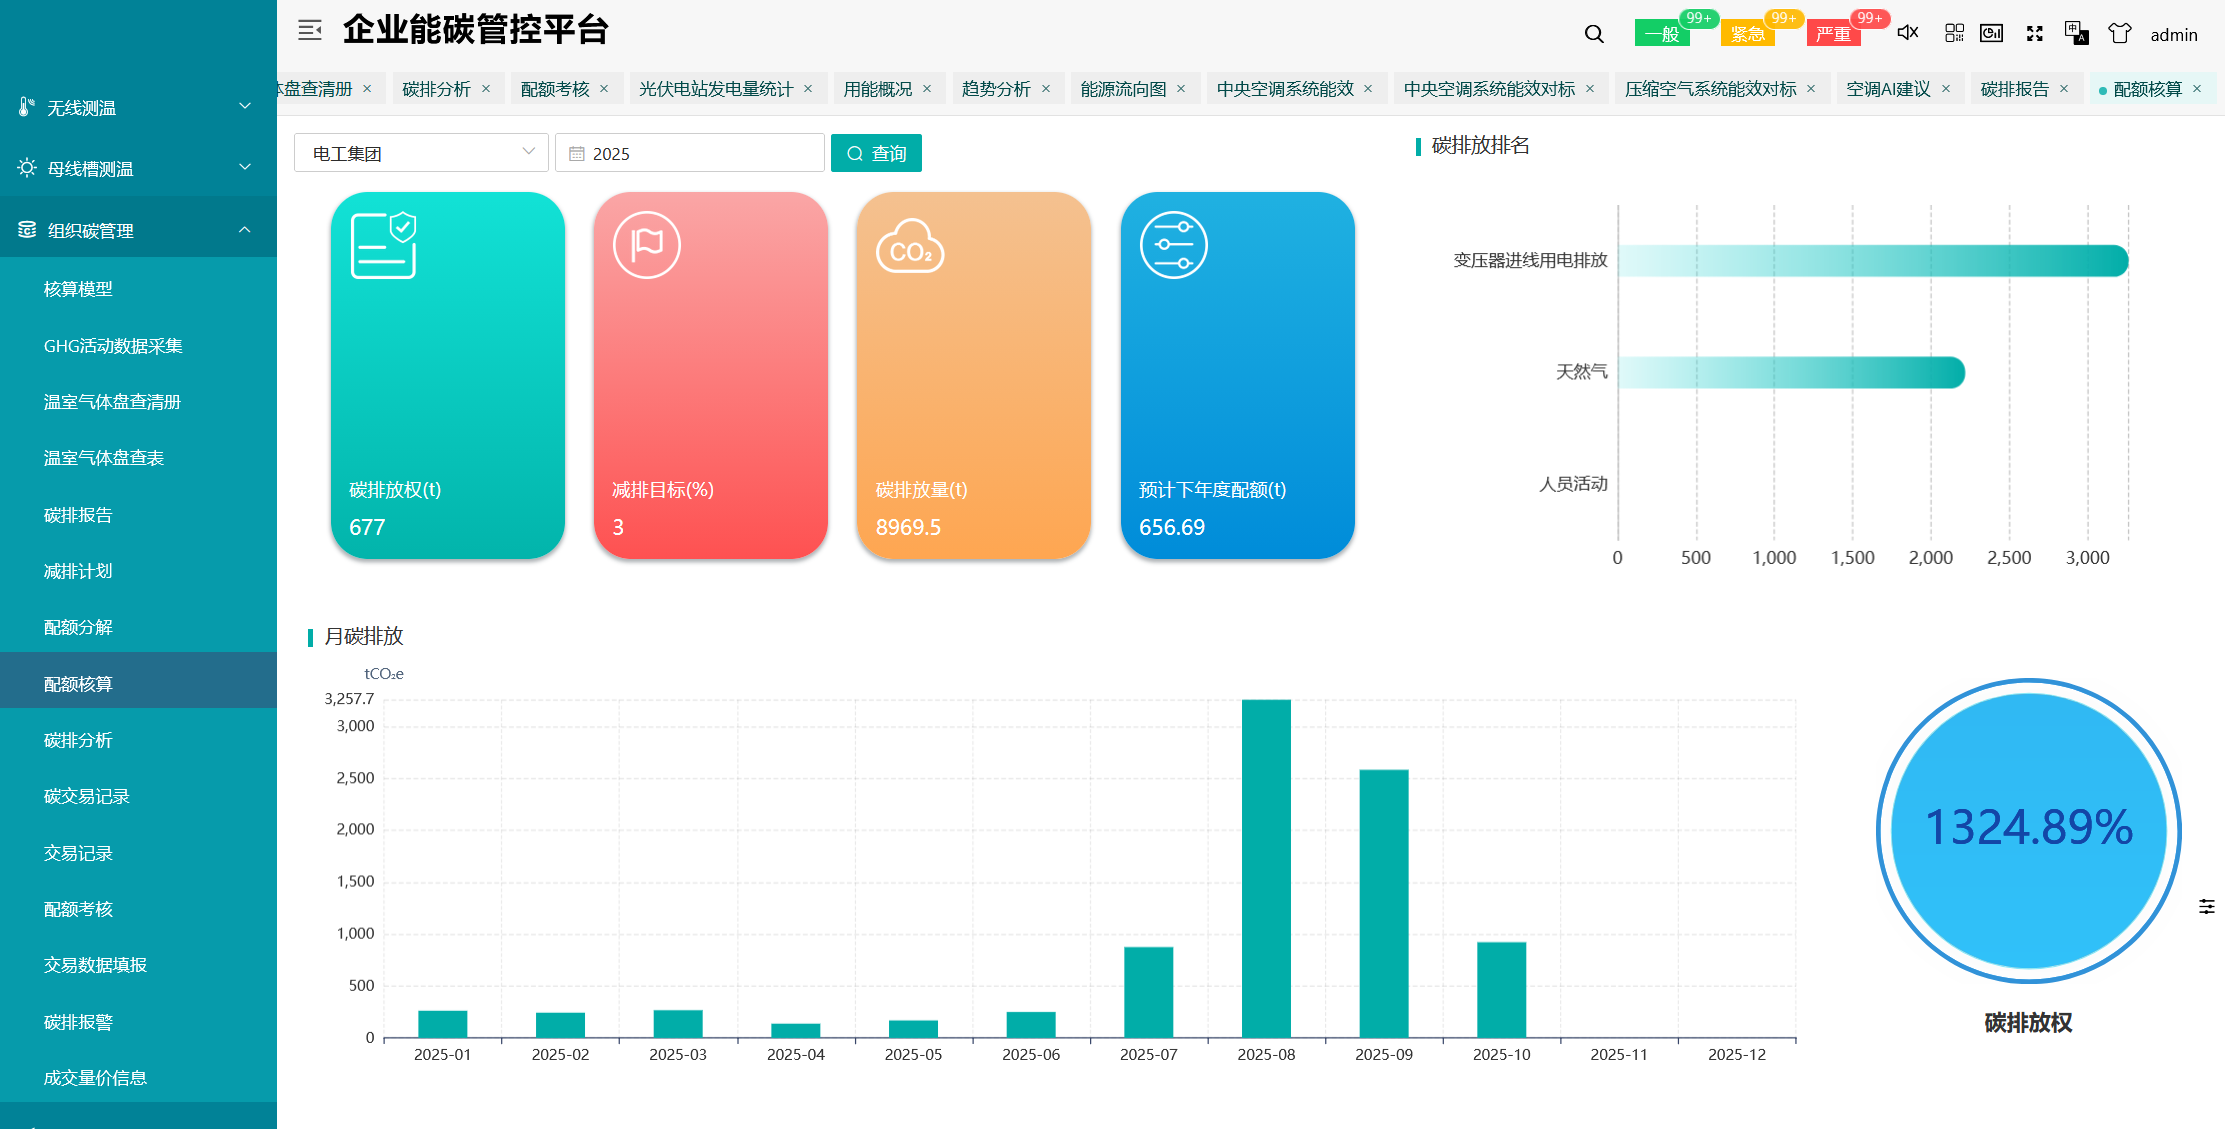The width and height of the screenshot is (2225, 1129).
Task: Click the year 2025 date input field
Action: pyautogui.click(x=690, y=153)
